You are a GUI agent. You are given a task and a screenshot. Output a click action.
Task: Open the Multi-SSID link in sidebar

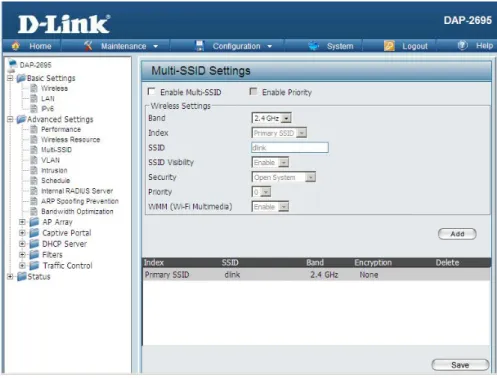click(x=56, y=150)
